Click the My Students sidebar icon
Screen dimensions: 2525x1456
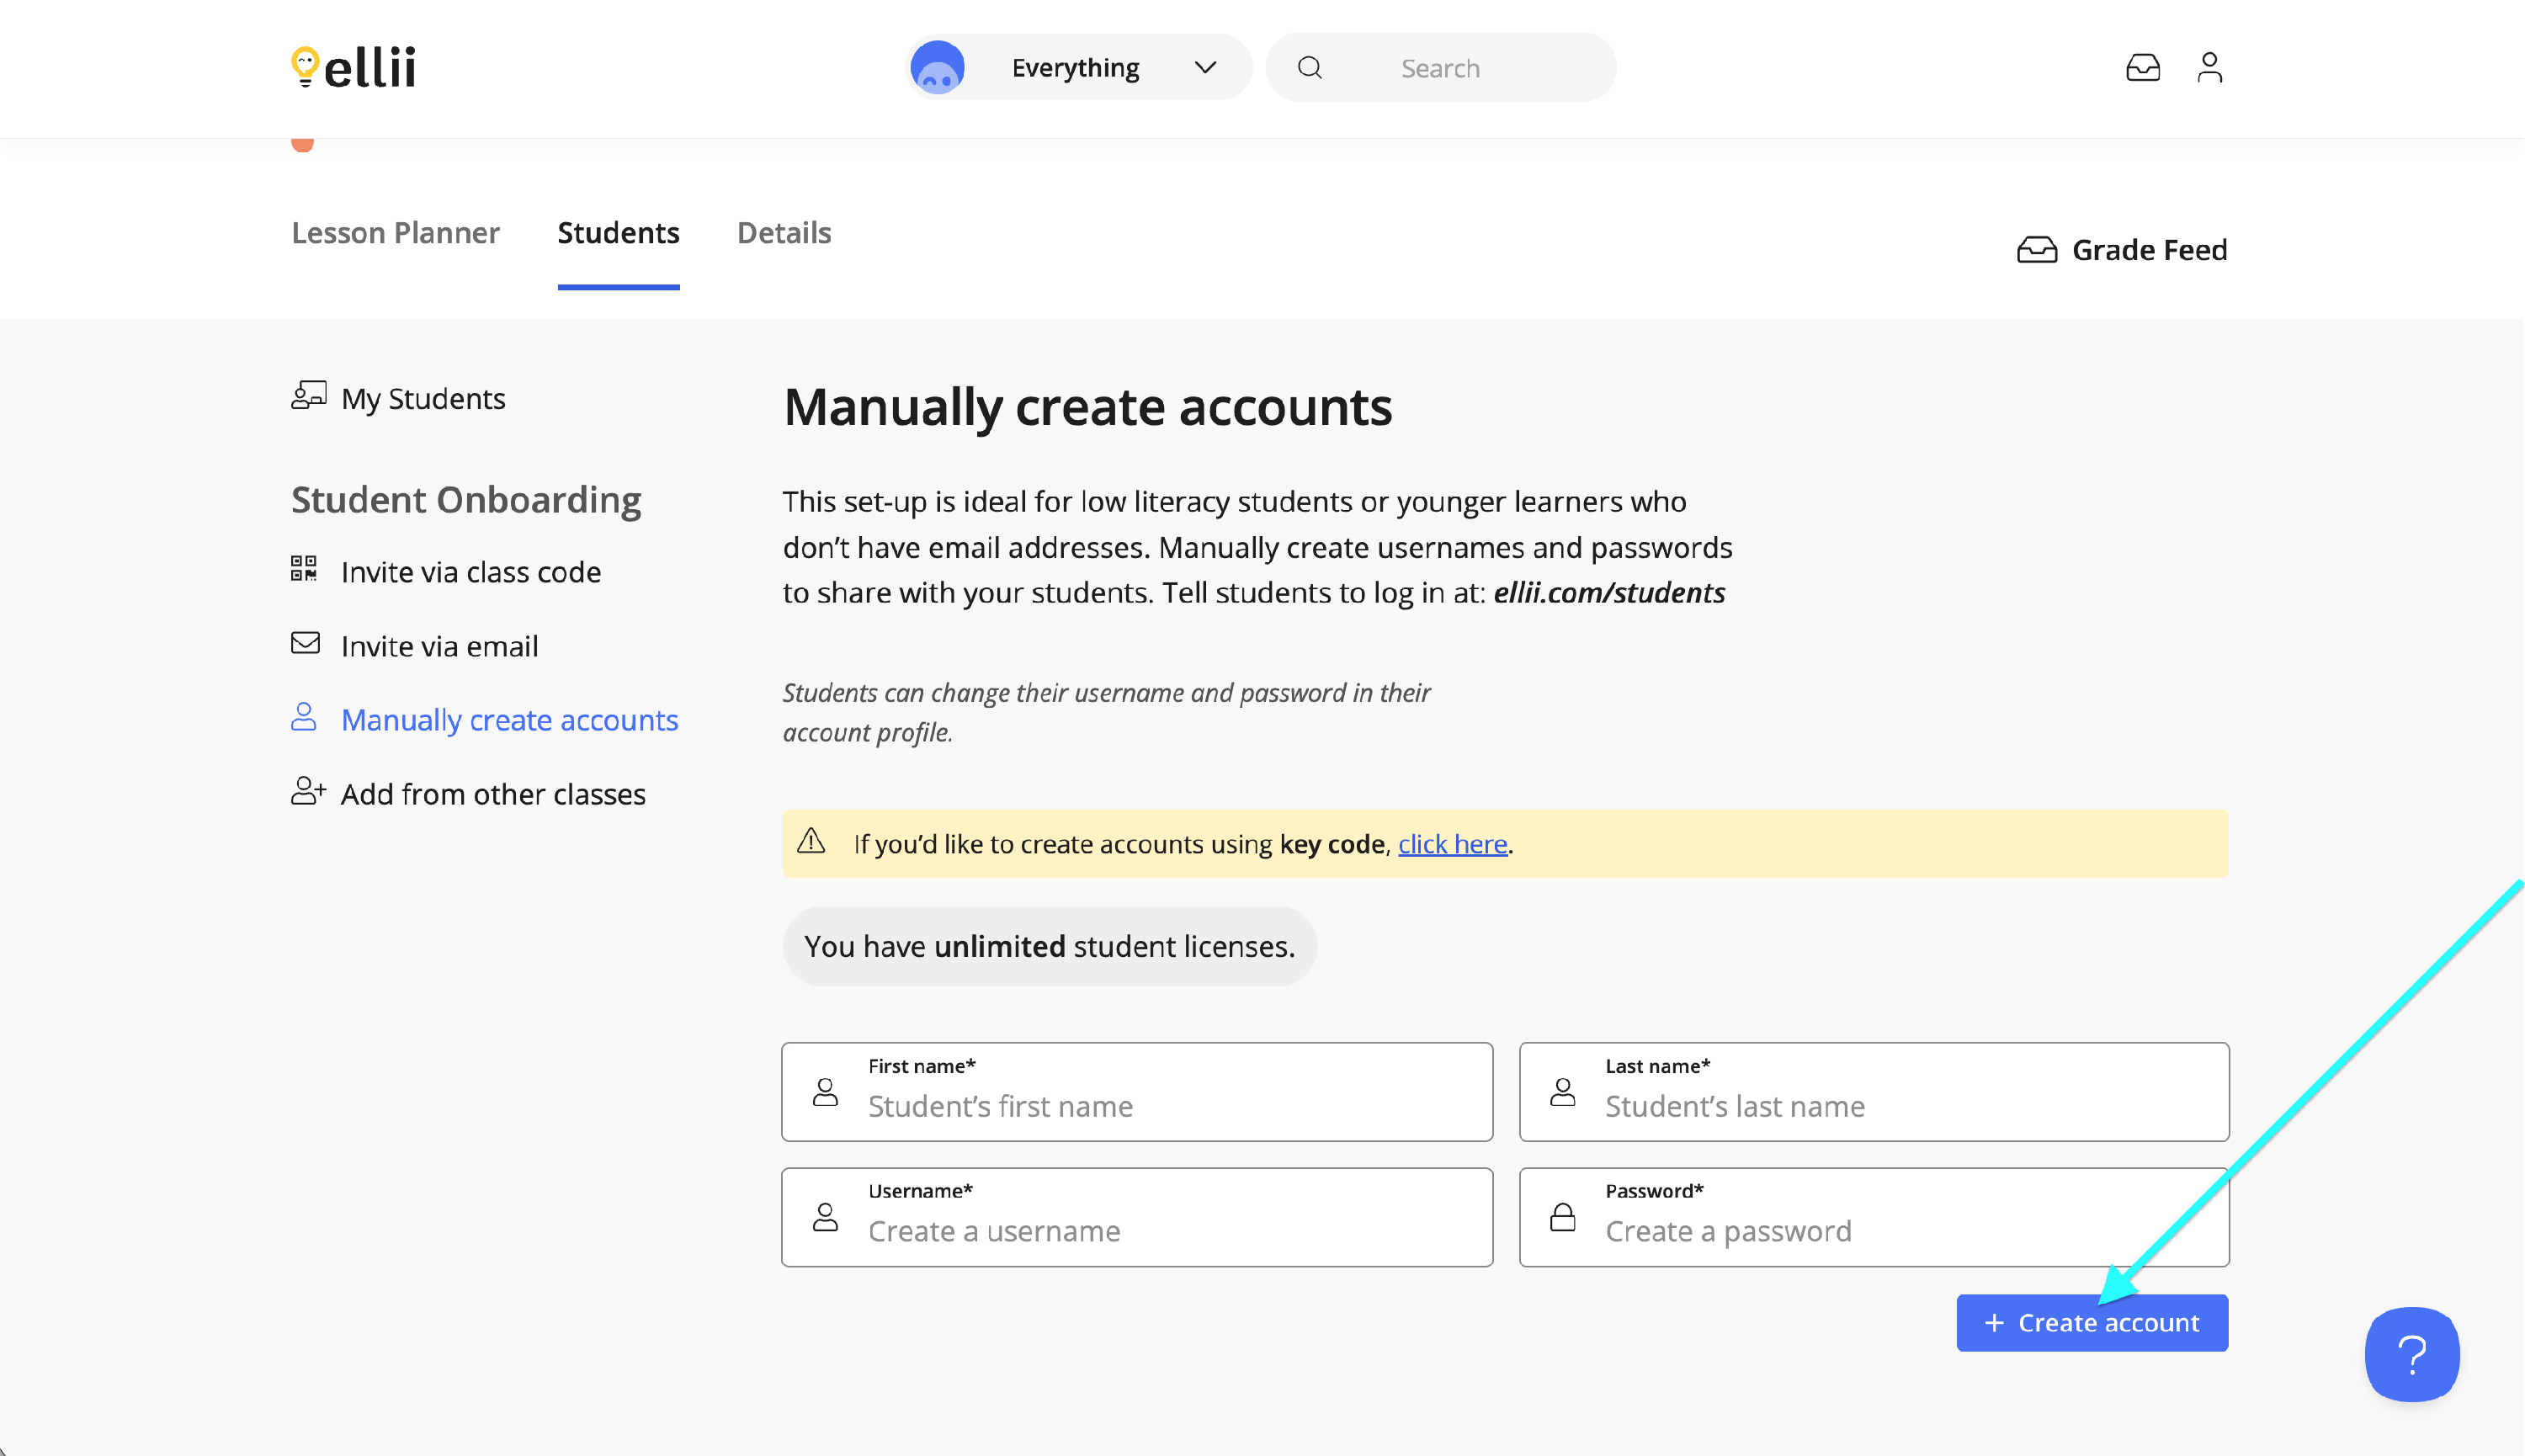(x=308, y=396)
